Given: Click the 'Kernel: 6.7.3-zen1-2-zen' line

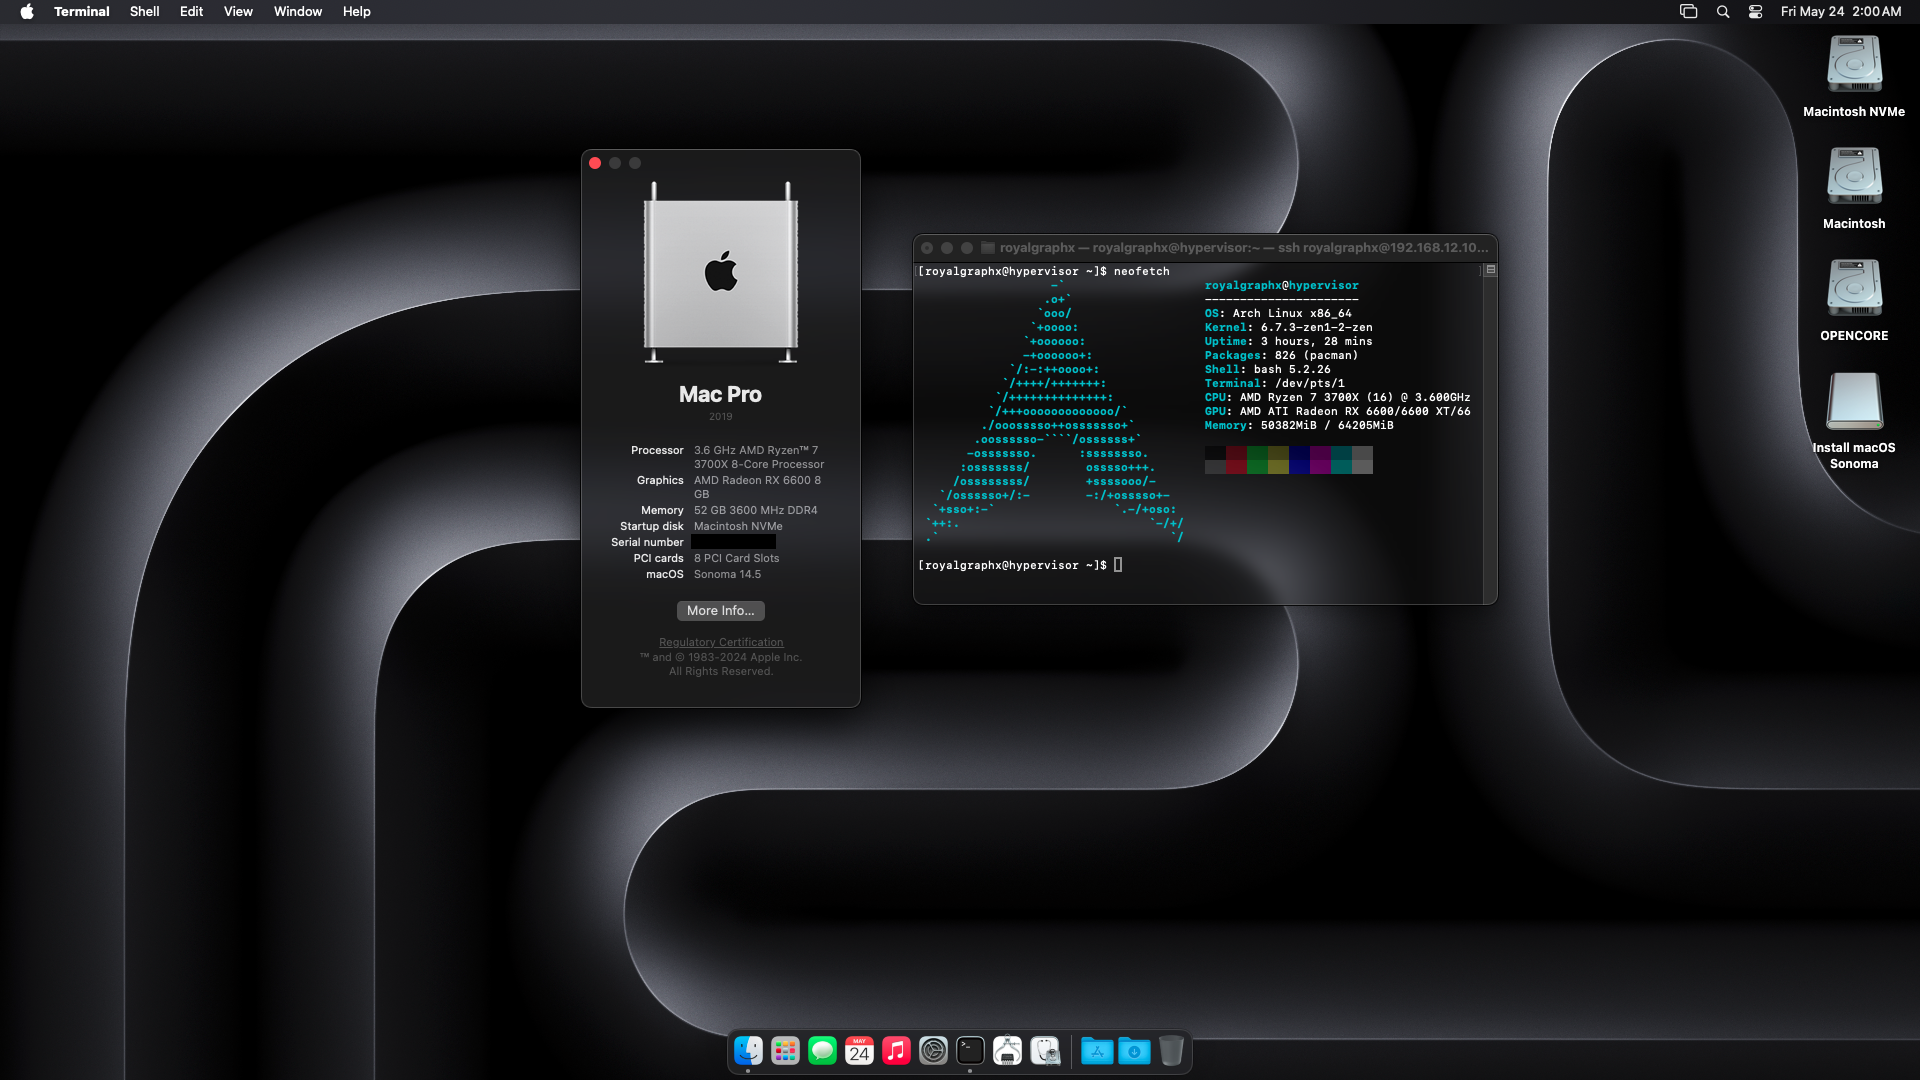Looking at the screenshot, I should pyautogui.click(x=1289, y=327).
